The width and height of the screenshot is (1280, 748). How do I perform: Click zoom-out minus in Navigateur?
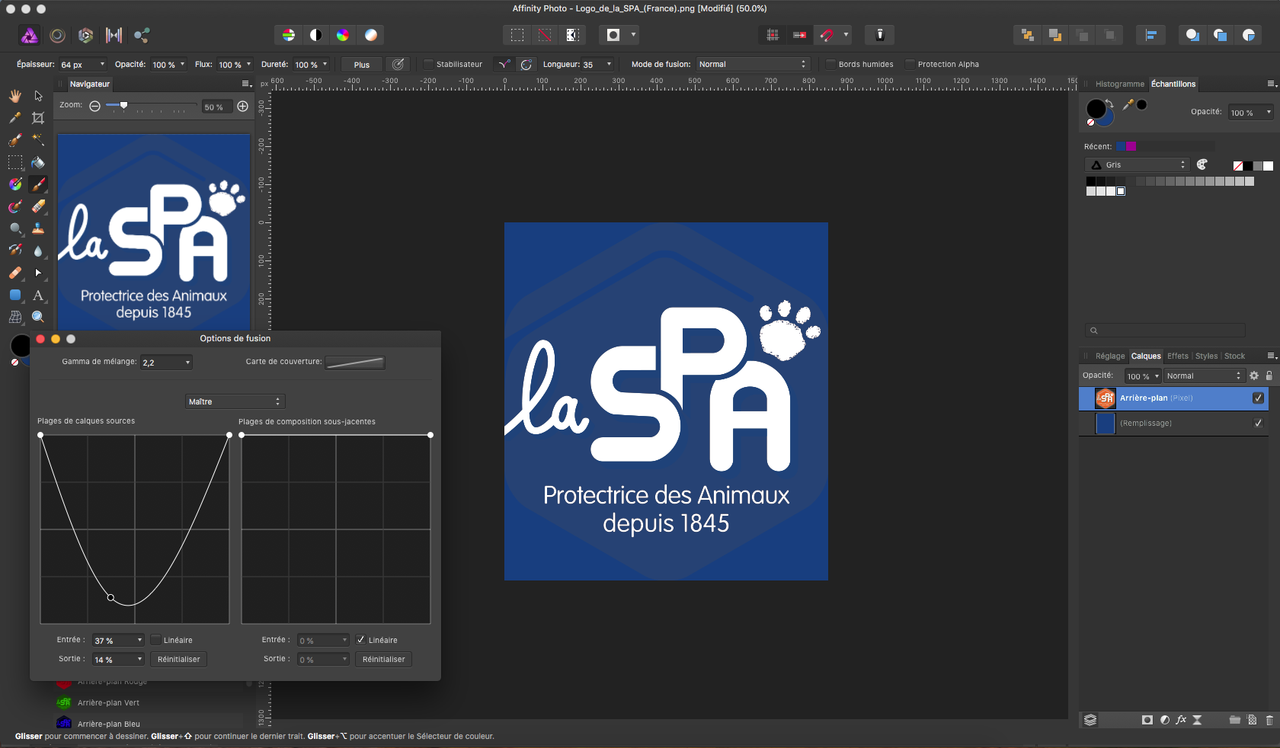coord(95,106)
